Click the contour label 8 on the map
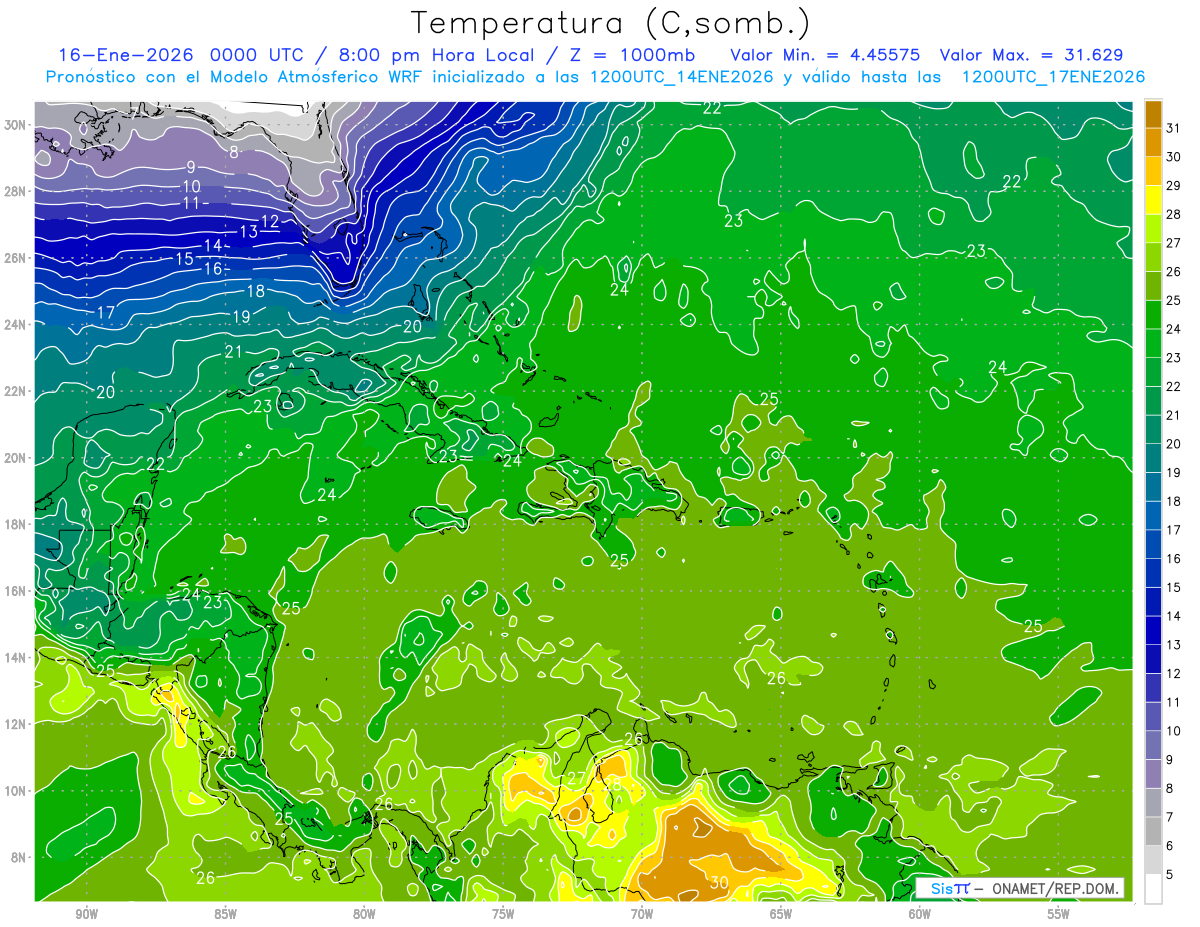1200x927 pixels. pos(234,153)
